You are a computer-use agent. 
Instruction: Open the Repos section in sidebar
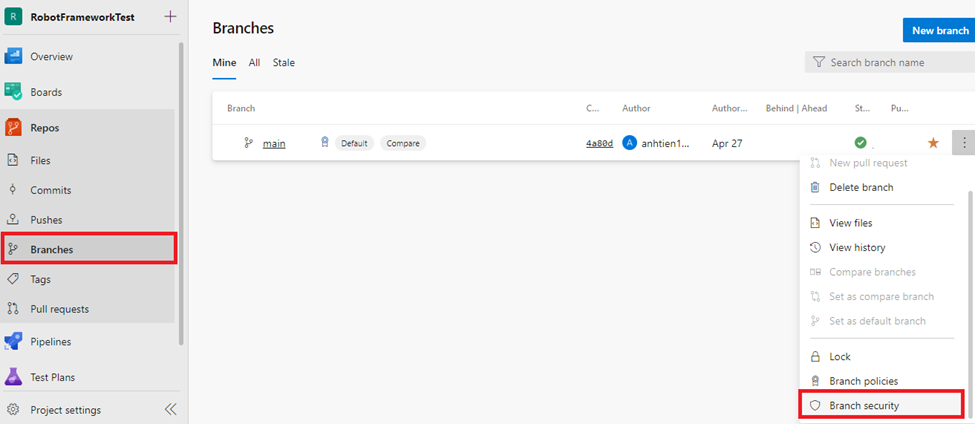pyautogui.click(x=45, y=127)
